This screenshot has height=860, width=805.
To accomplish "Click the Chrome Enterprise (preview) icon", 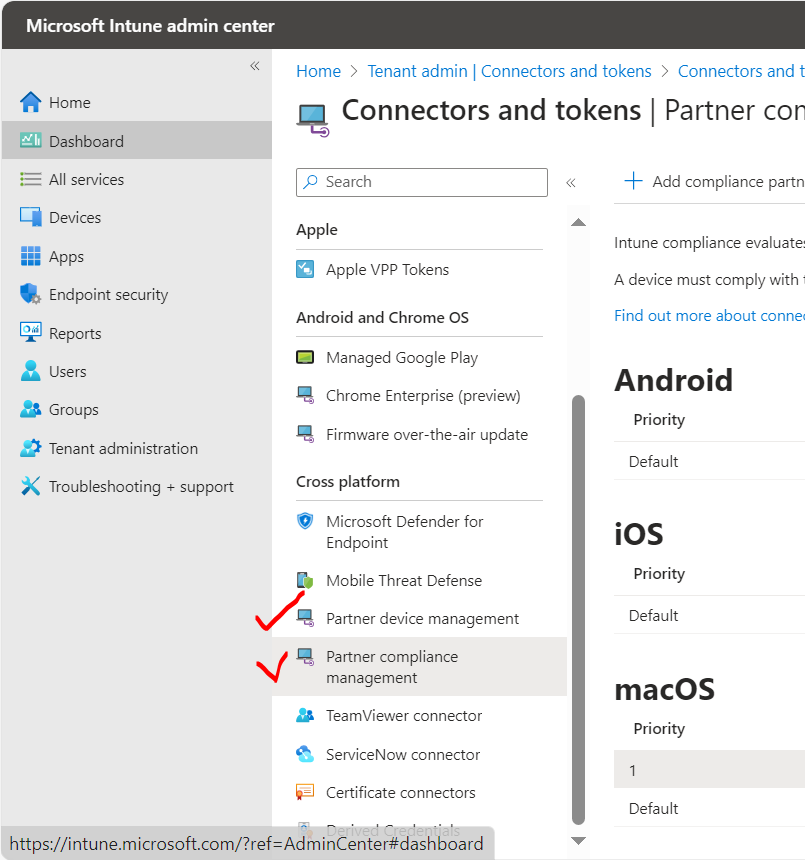I will pos(305,395).
